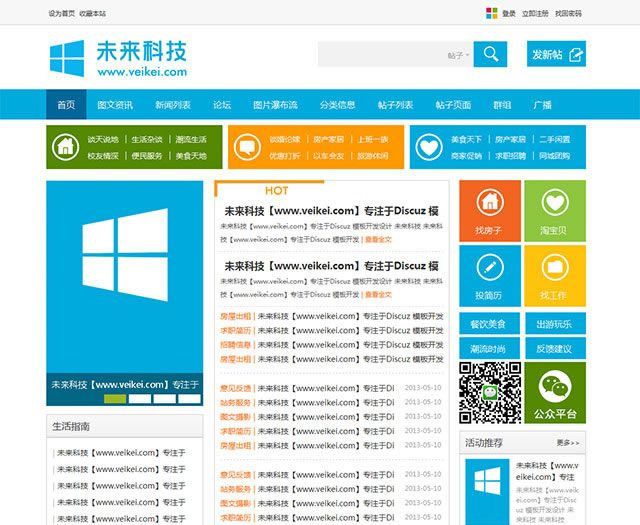Open the 新闻列表 nav item
640x525 pixels.
(173, 105)
